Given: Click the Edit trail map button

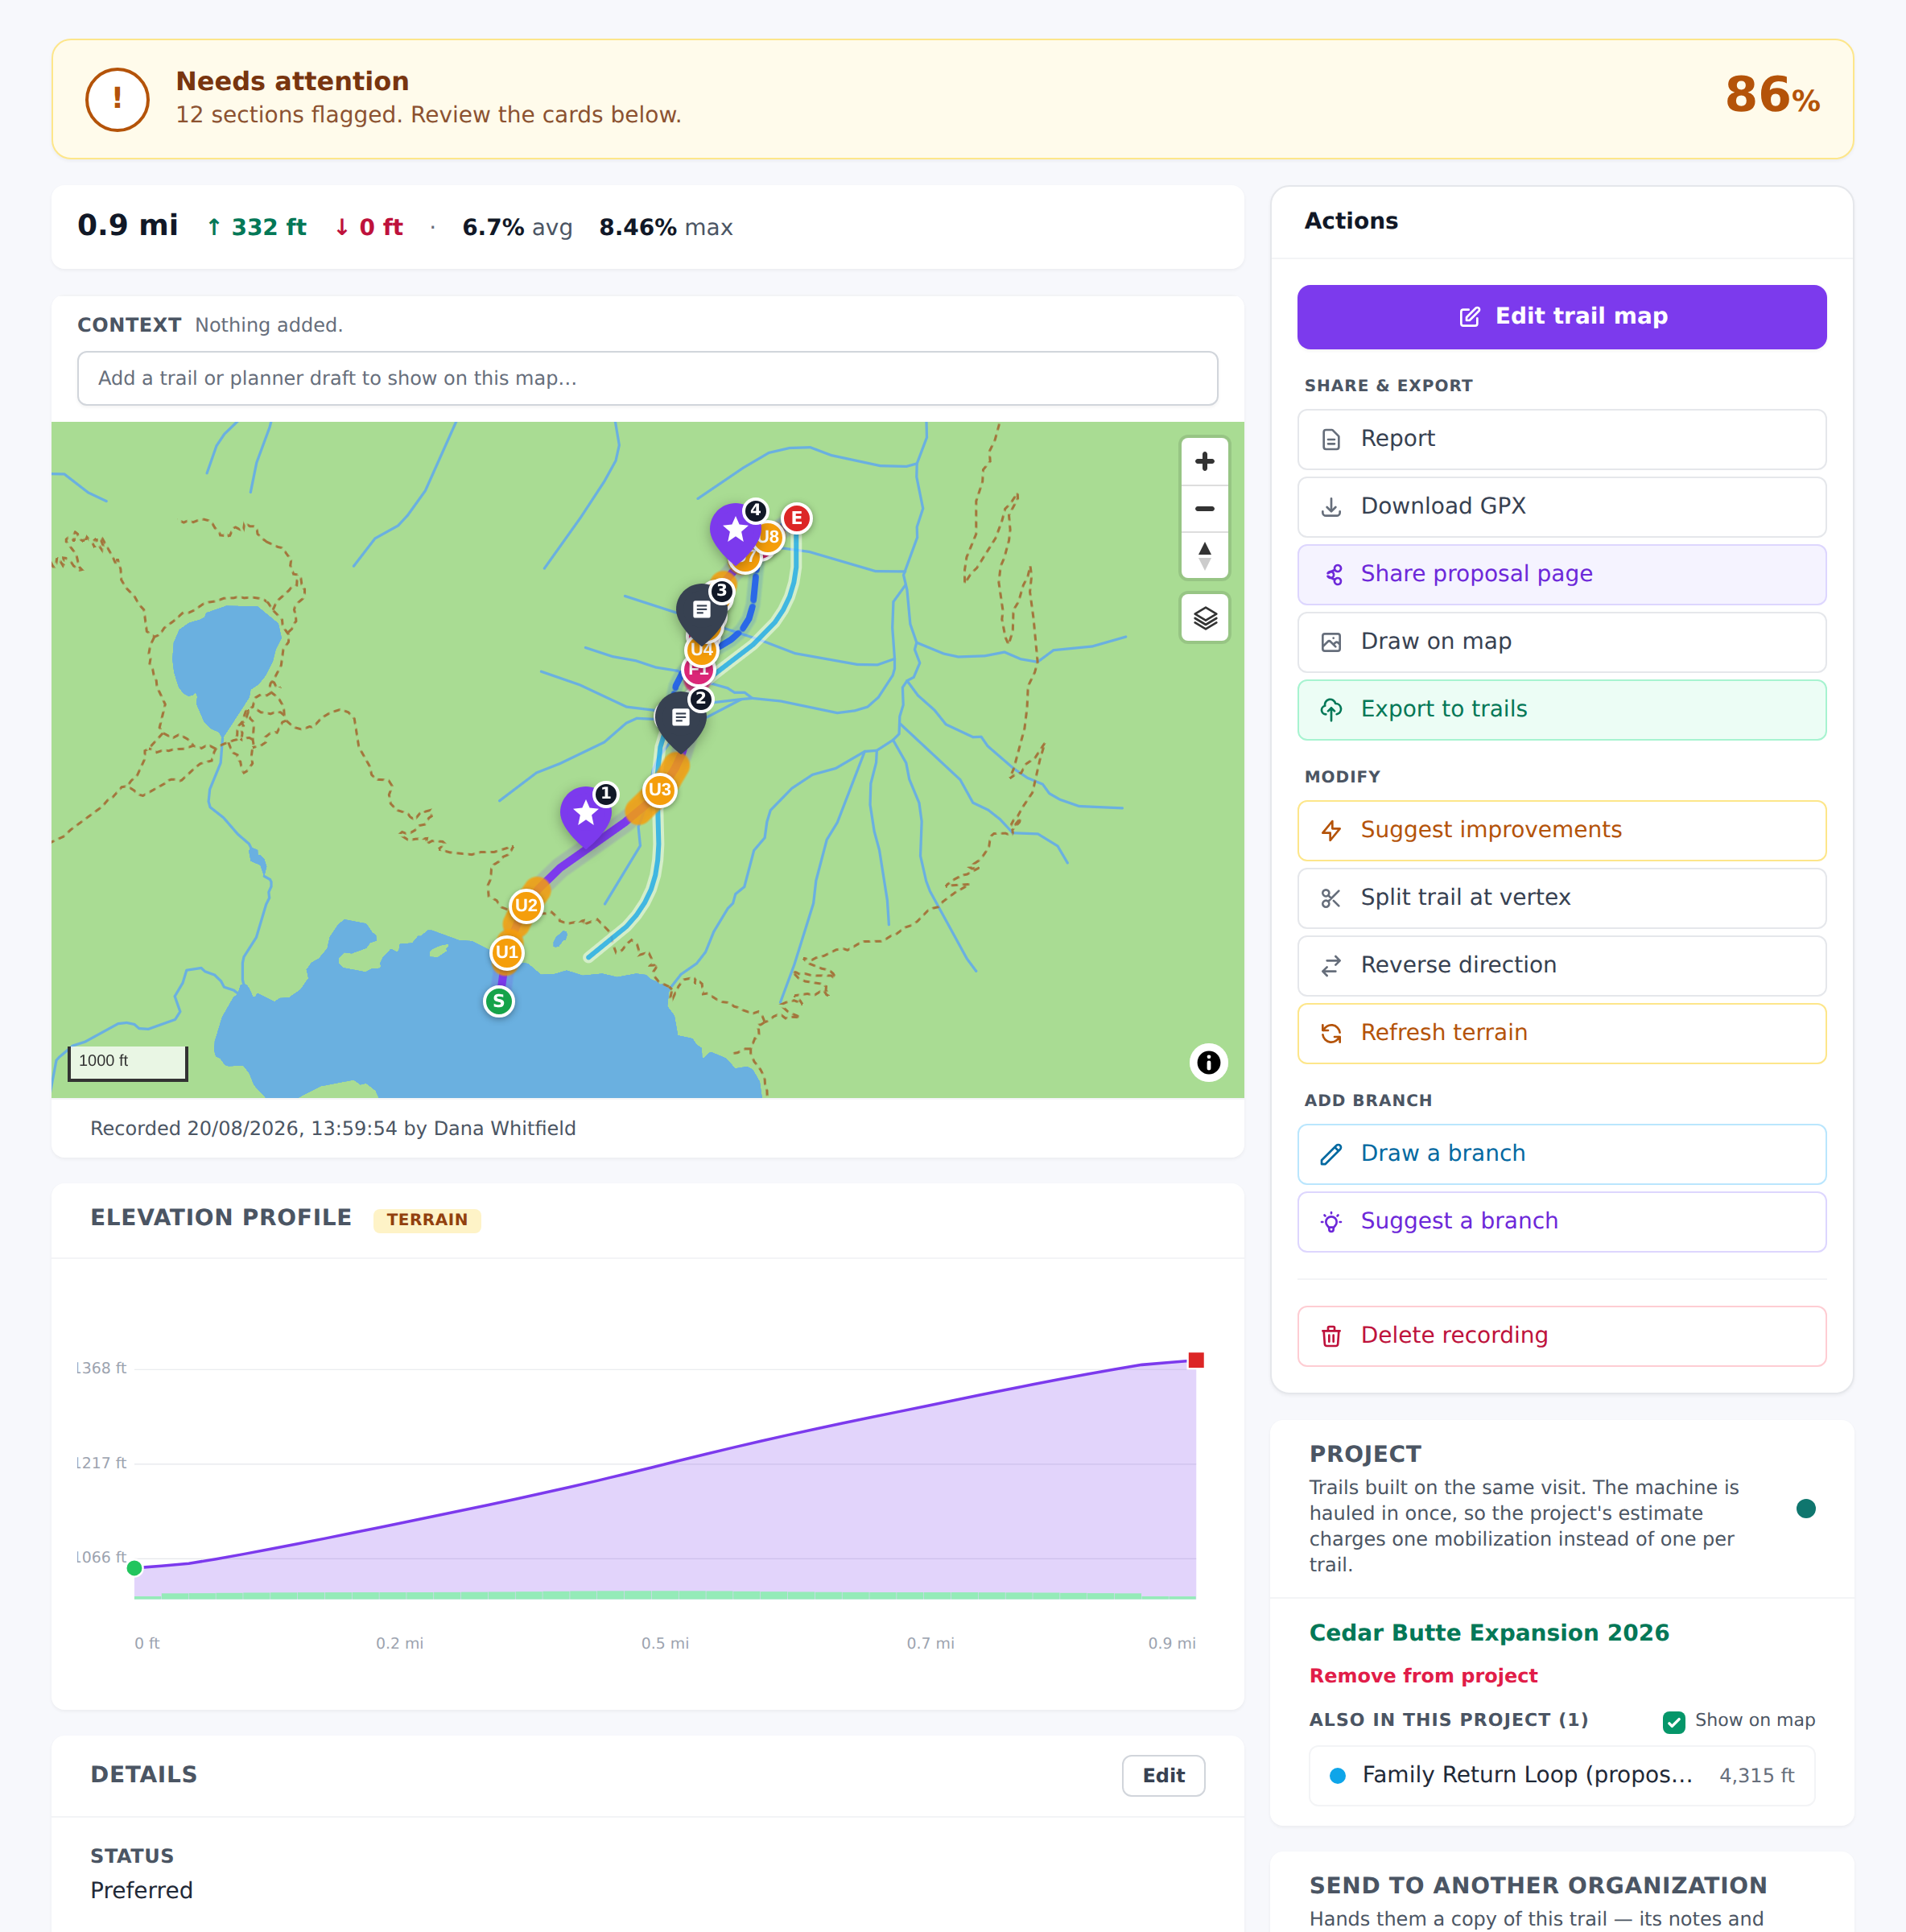Looking at the screenshot, I should click(x=1561, y=317).
